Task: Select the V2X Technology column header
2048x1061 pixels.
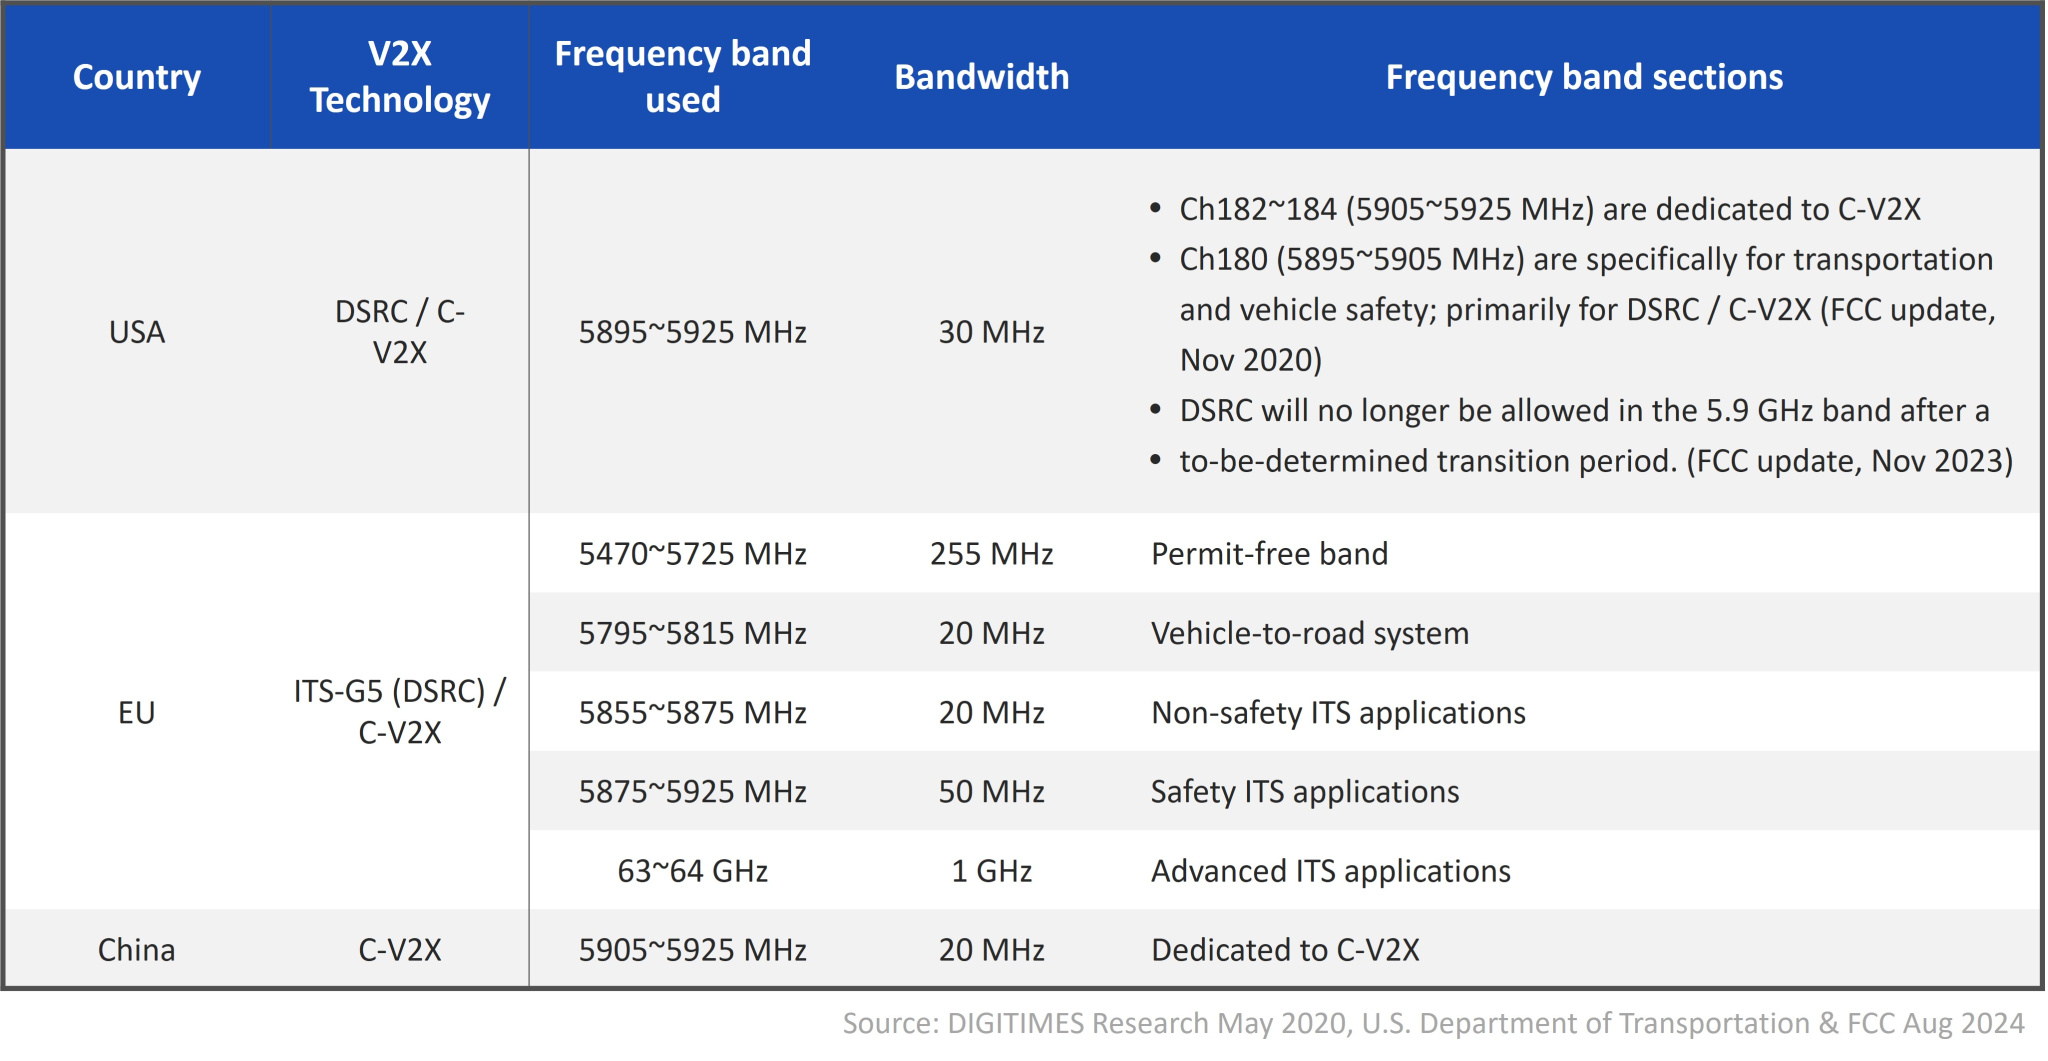Action: click(399, 77)
